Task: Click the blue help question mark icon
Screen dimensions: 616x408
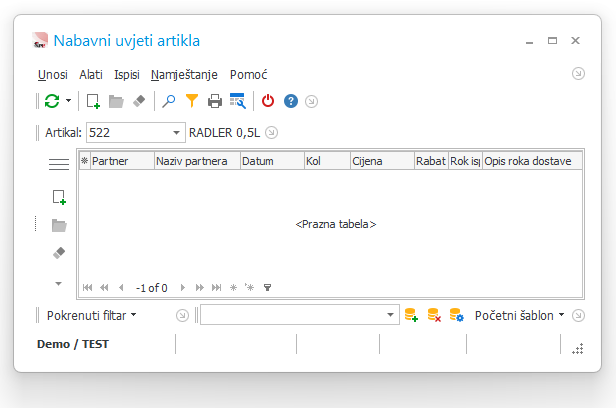Action: click(291, 101)
